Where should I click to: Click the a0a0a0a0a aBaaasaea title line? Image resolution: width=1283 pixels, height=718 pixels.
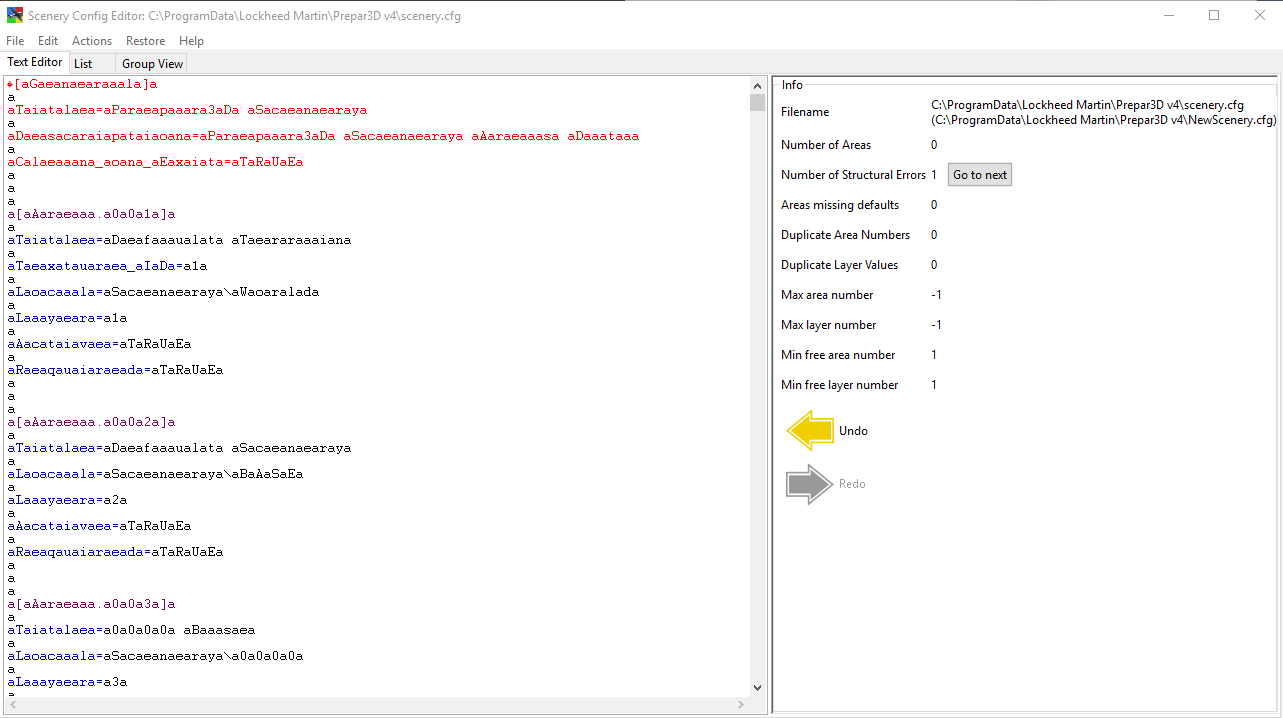131,630
